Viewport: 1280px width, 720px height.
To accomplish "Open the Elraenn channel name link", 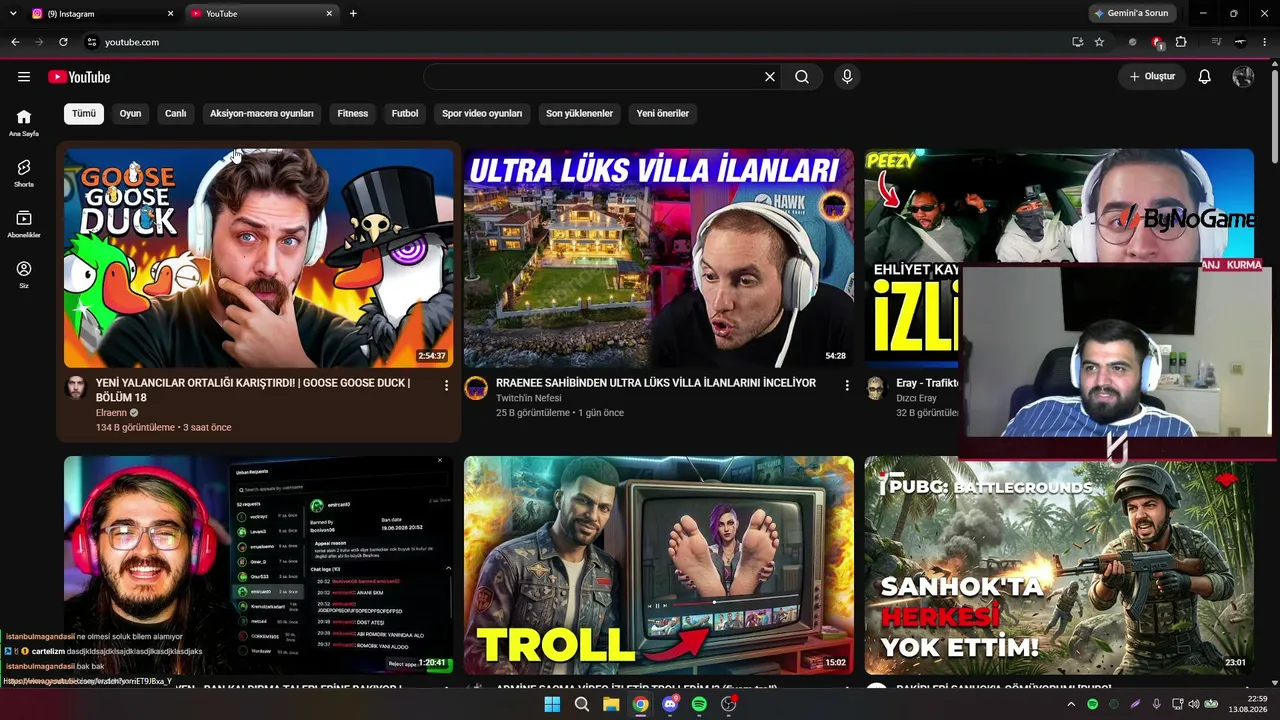I will [x=111, y=412].
